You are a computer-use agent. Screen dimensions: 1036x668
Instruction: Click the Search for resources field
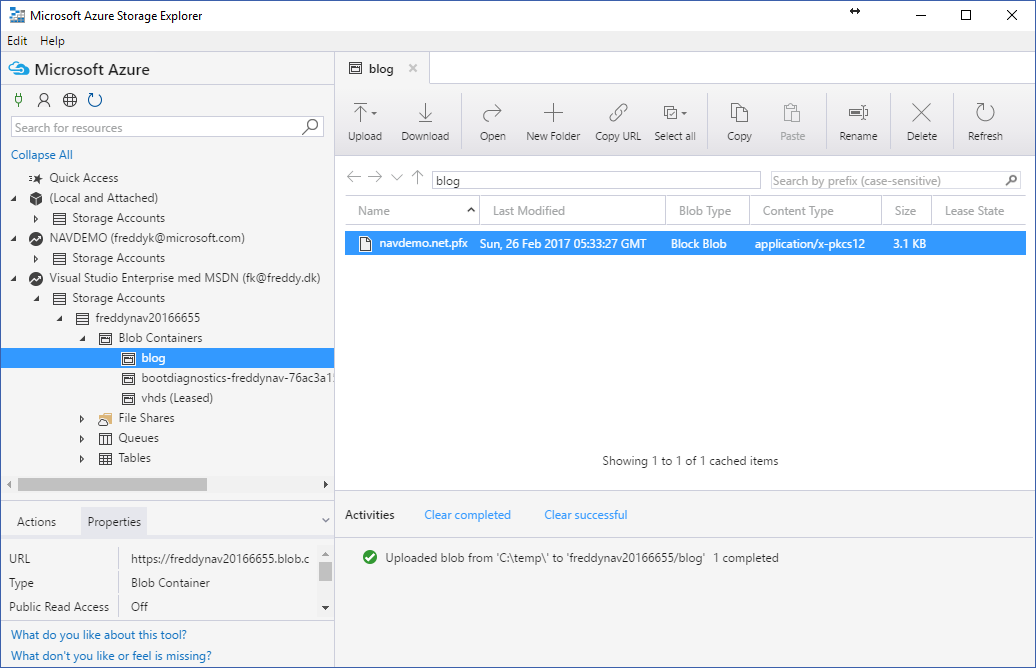pyautogui.click(x=155, y=128)
